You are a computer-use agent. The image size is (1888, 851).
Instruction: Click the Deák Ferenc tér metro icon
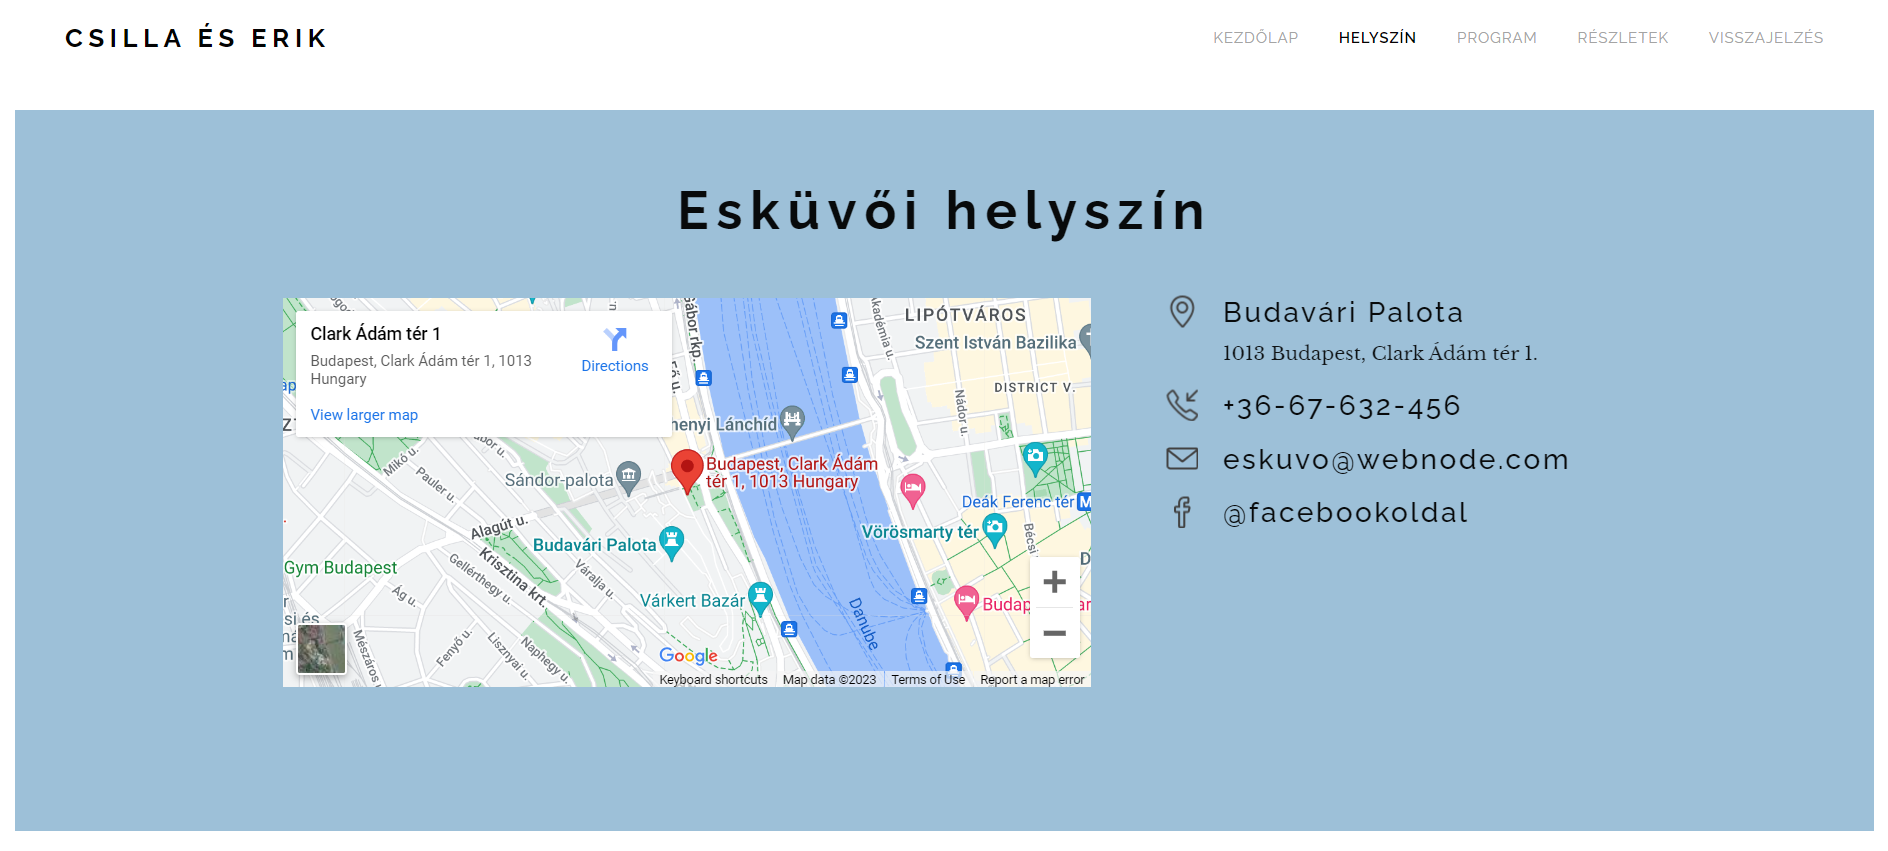(x=1084, y=502)
